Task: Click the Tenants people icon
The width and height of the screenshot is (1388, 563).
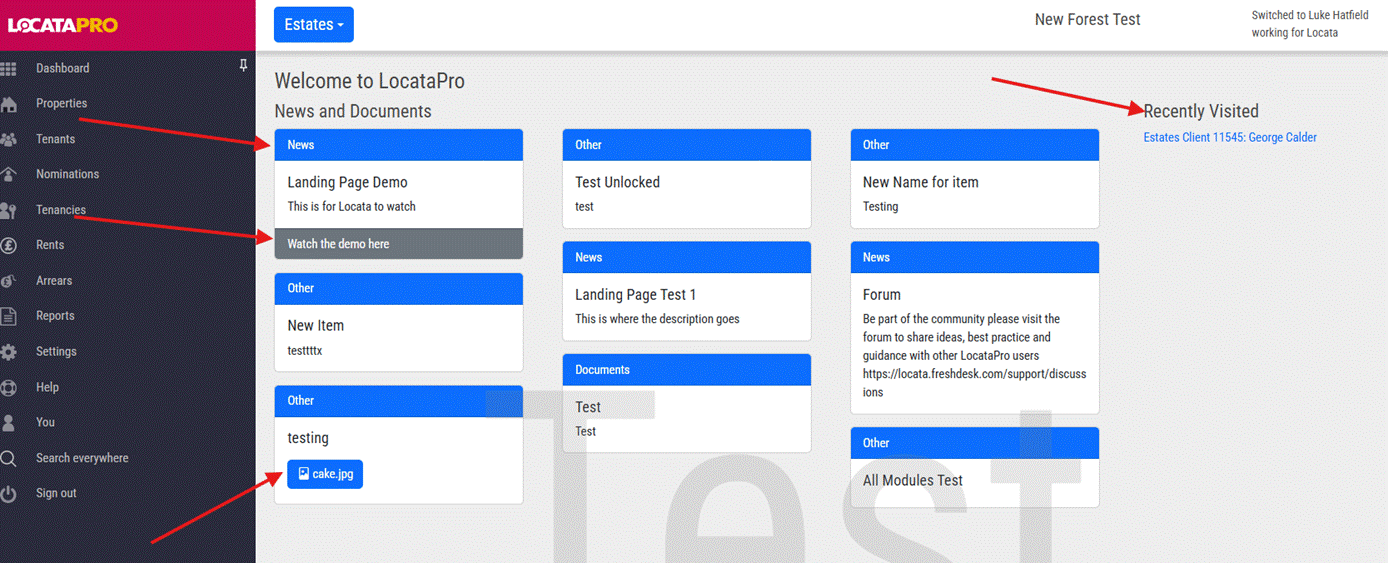Action: [8, 140]
